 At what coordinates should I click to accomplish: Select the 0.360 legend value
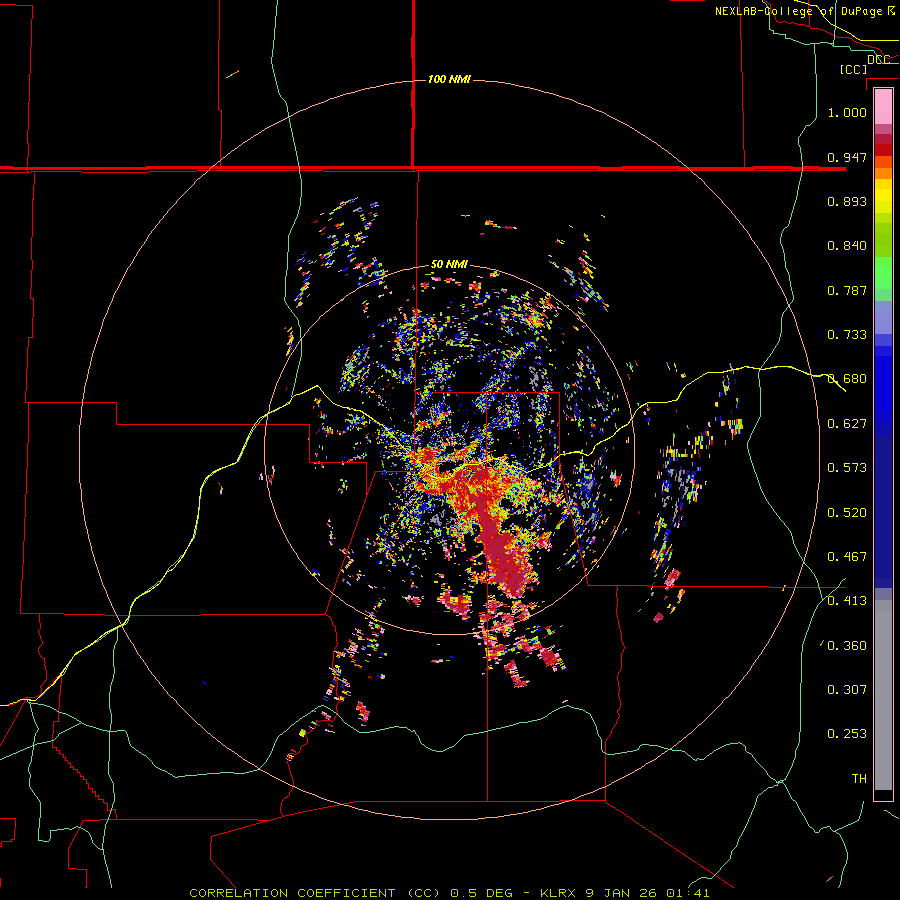click(x=847, y=646)
